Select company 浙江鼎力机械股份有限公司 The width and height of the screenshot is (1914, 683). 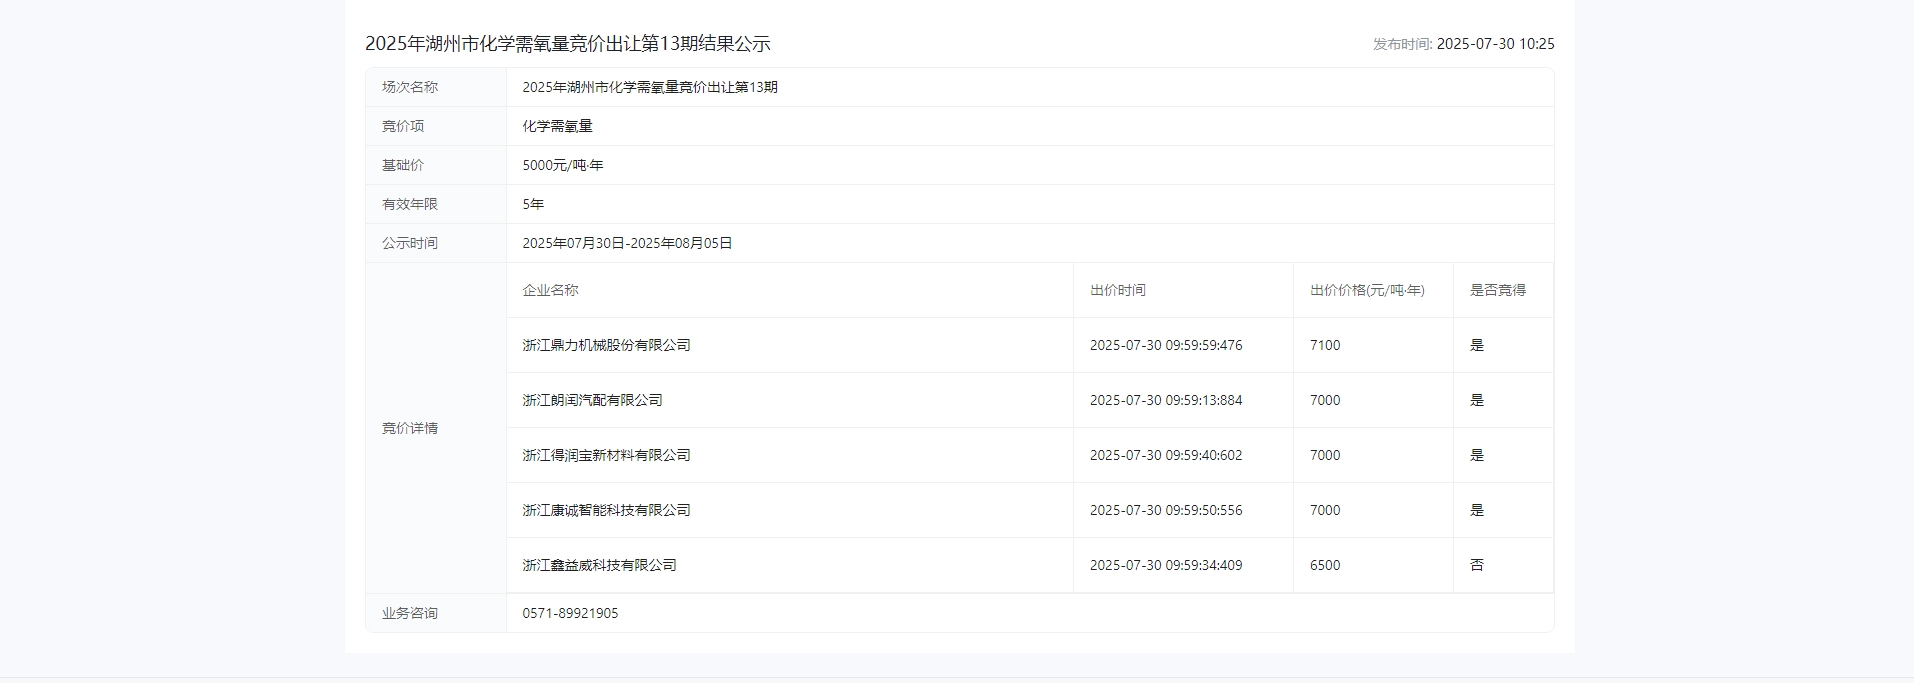tap(606, 345)
